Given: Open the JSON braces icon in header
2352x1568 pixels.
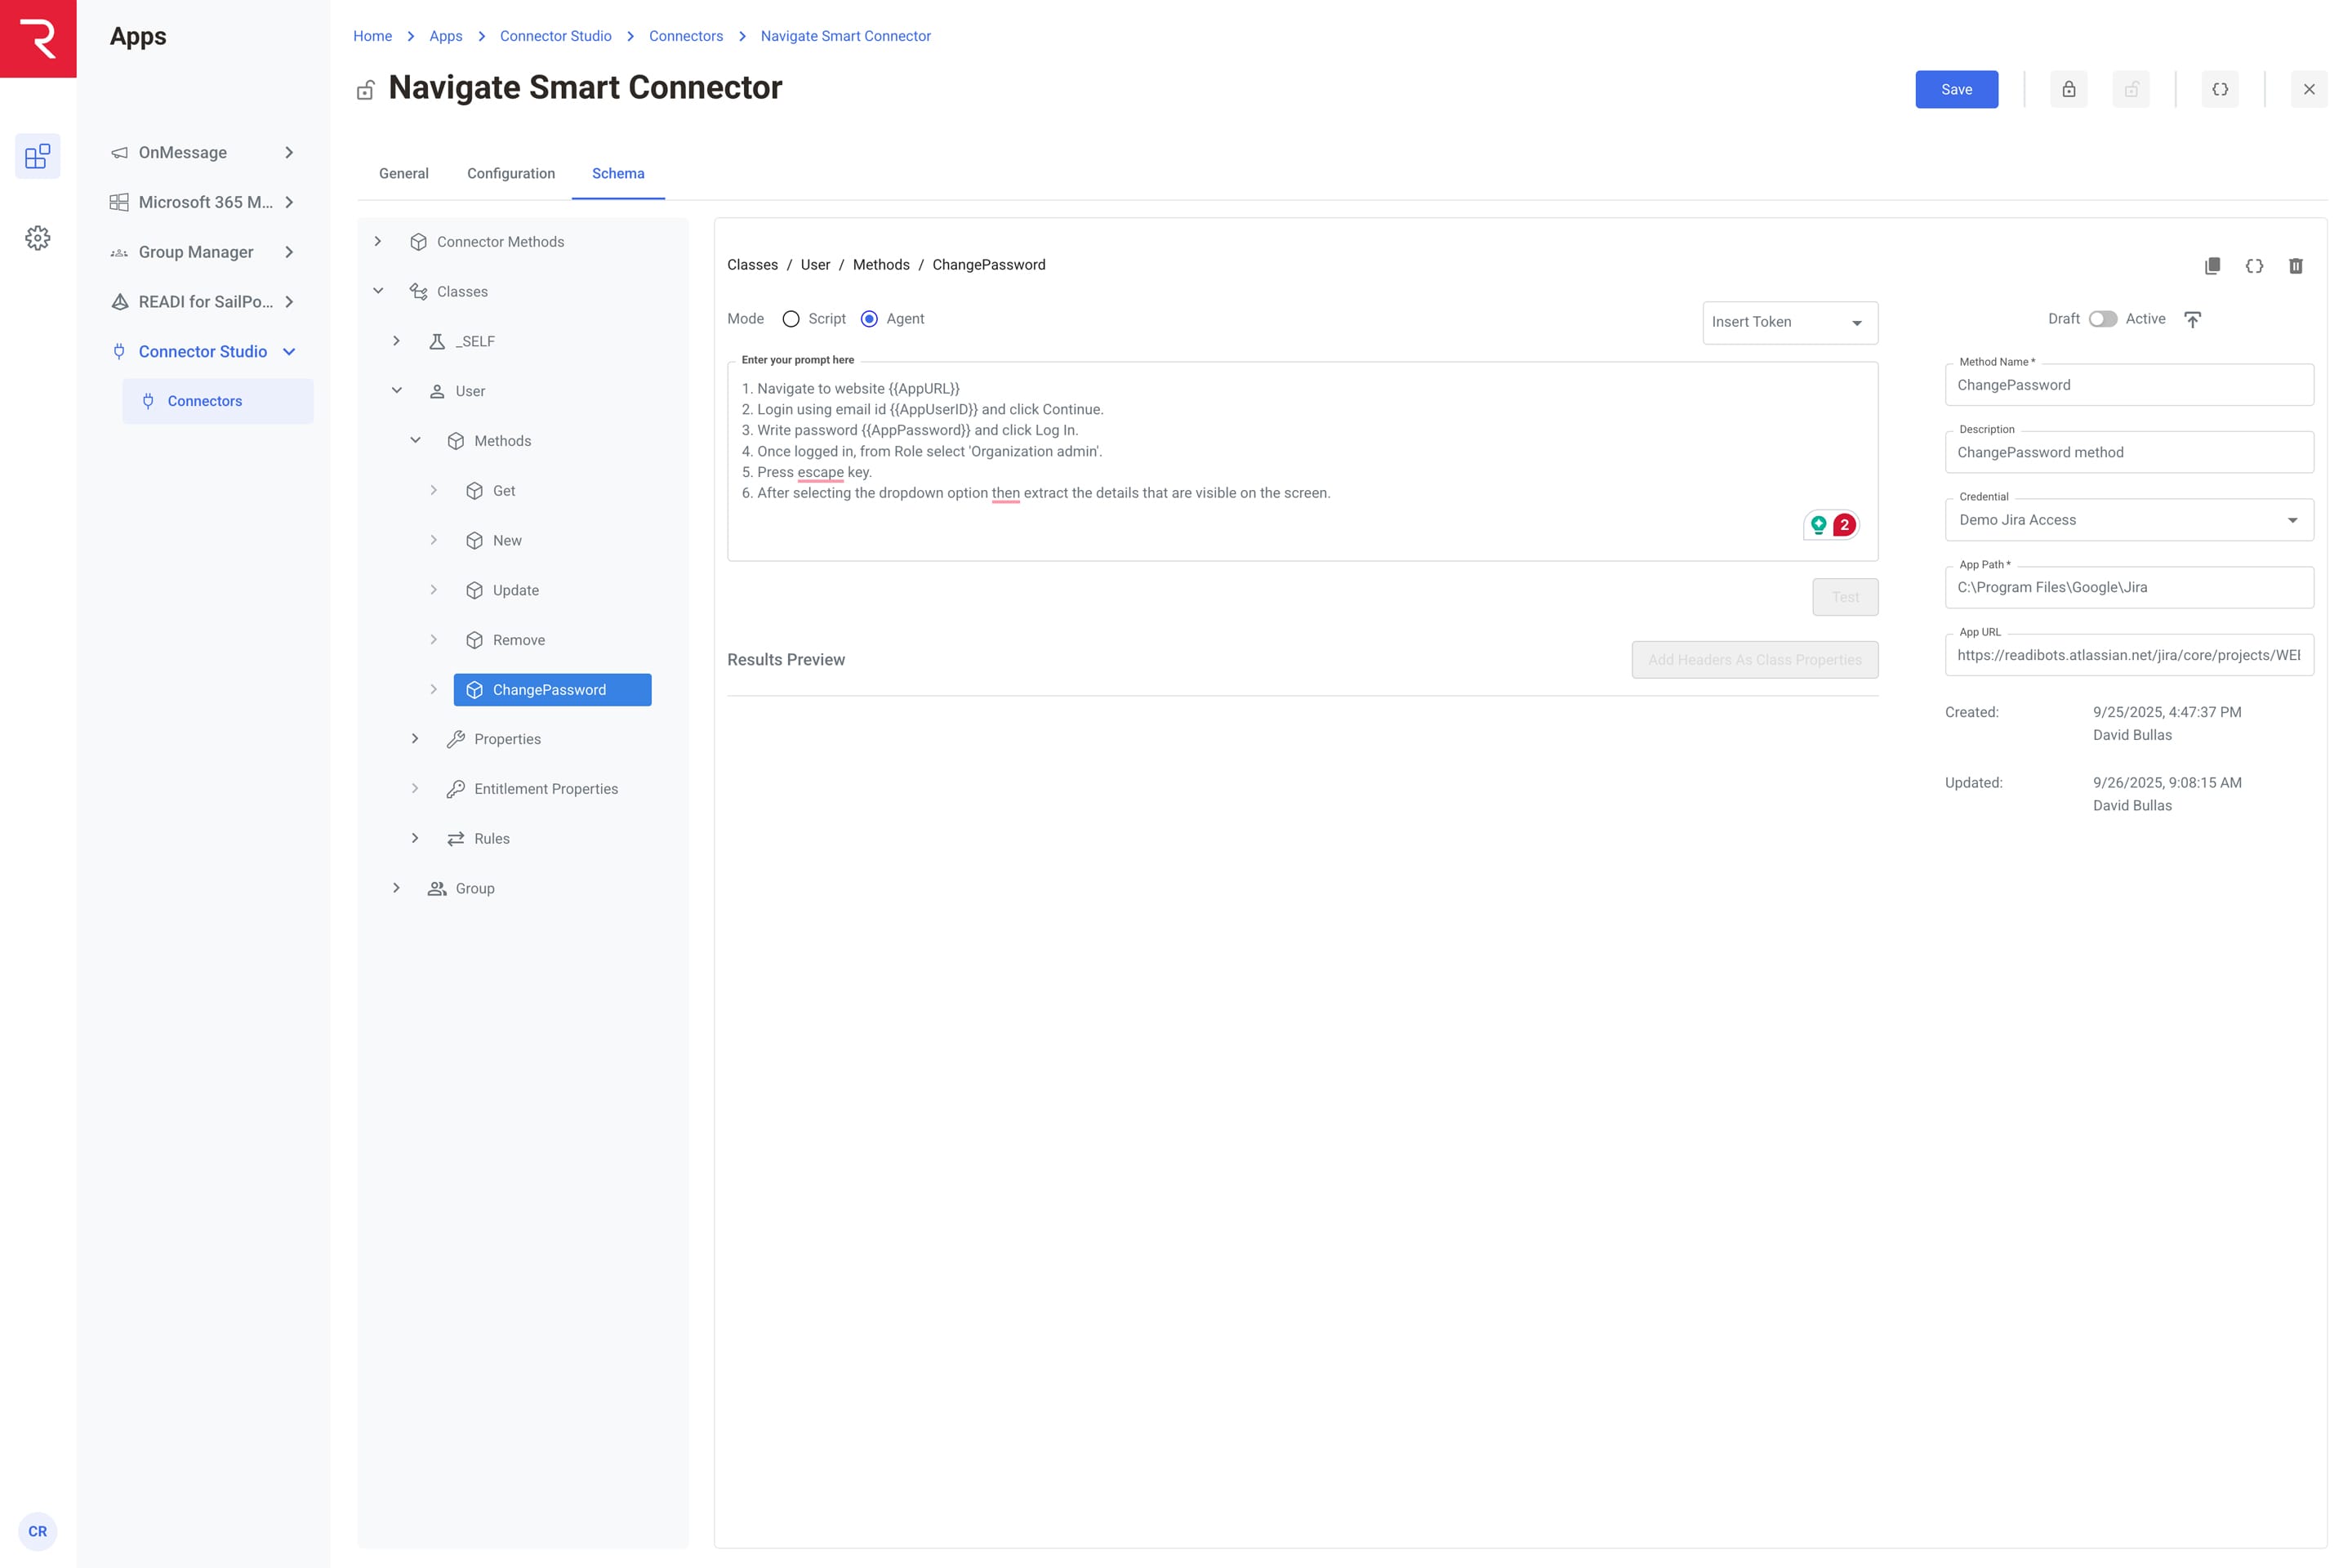Looking at the screenshot, I should point(2220,89).
